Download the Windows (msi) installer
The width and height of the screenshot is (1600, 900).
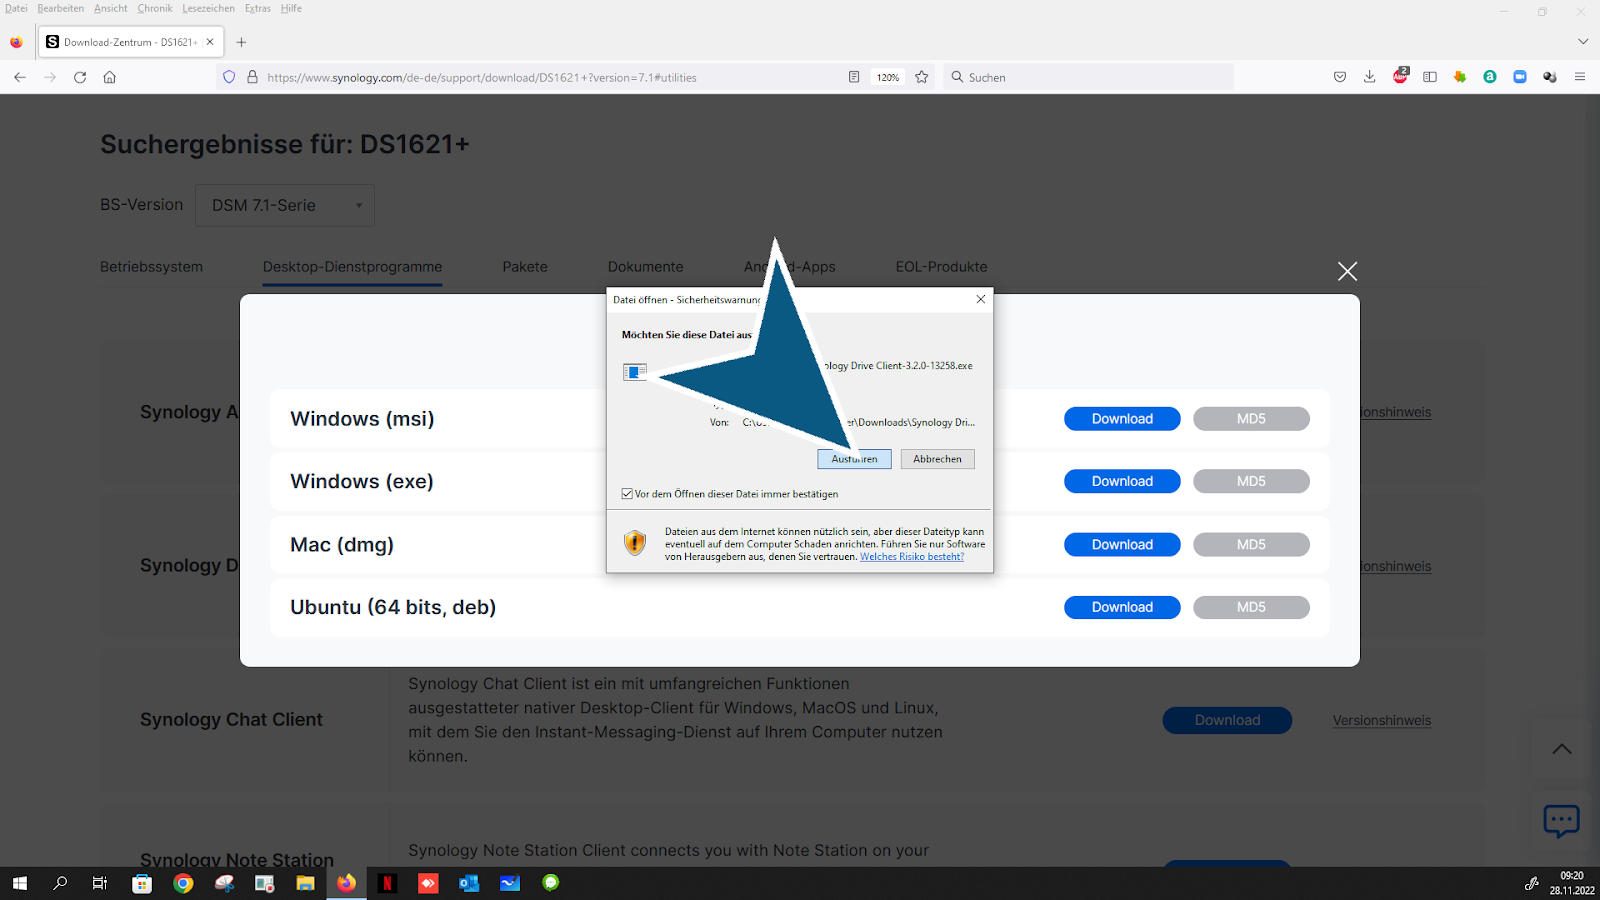[x=1122, y=419]
